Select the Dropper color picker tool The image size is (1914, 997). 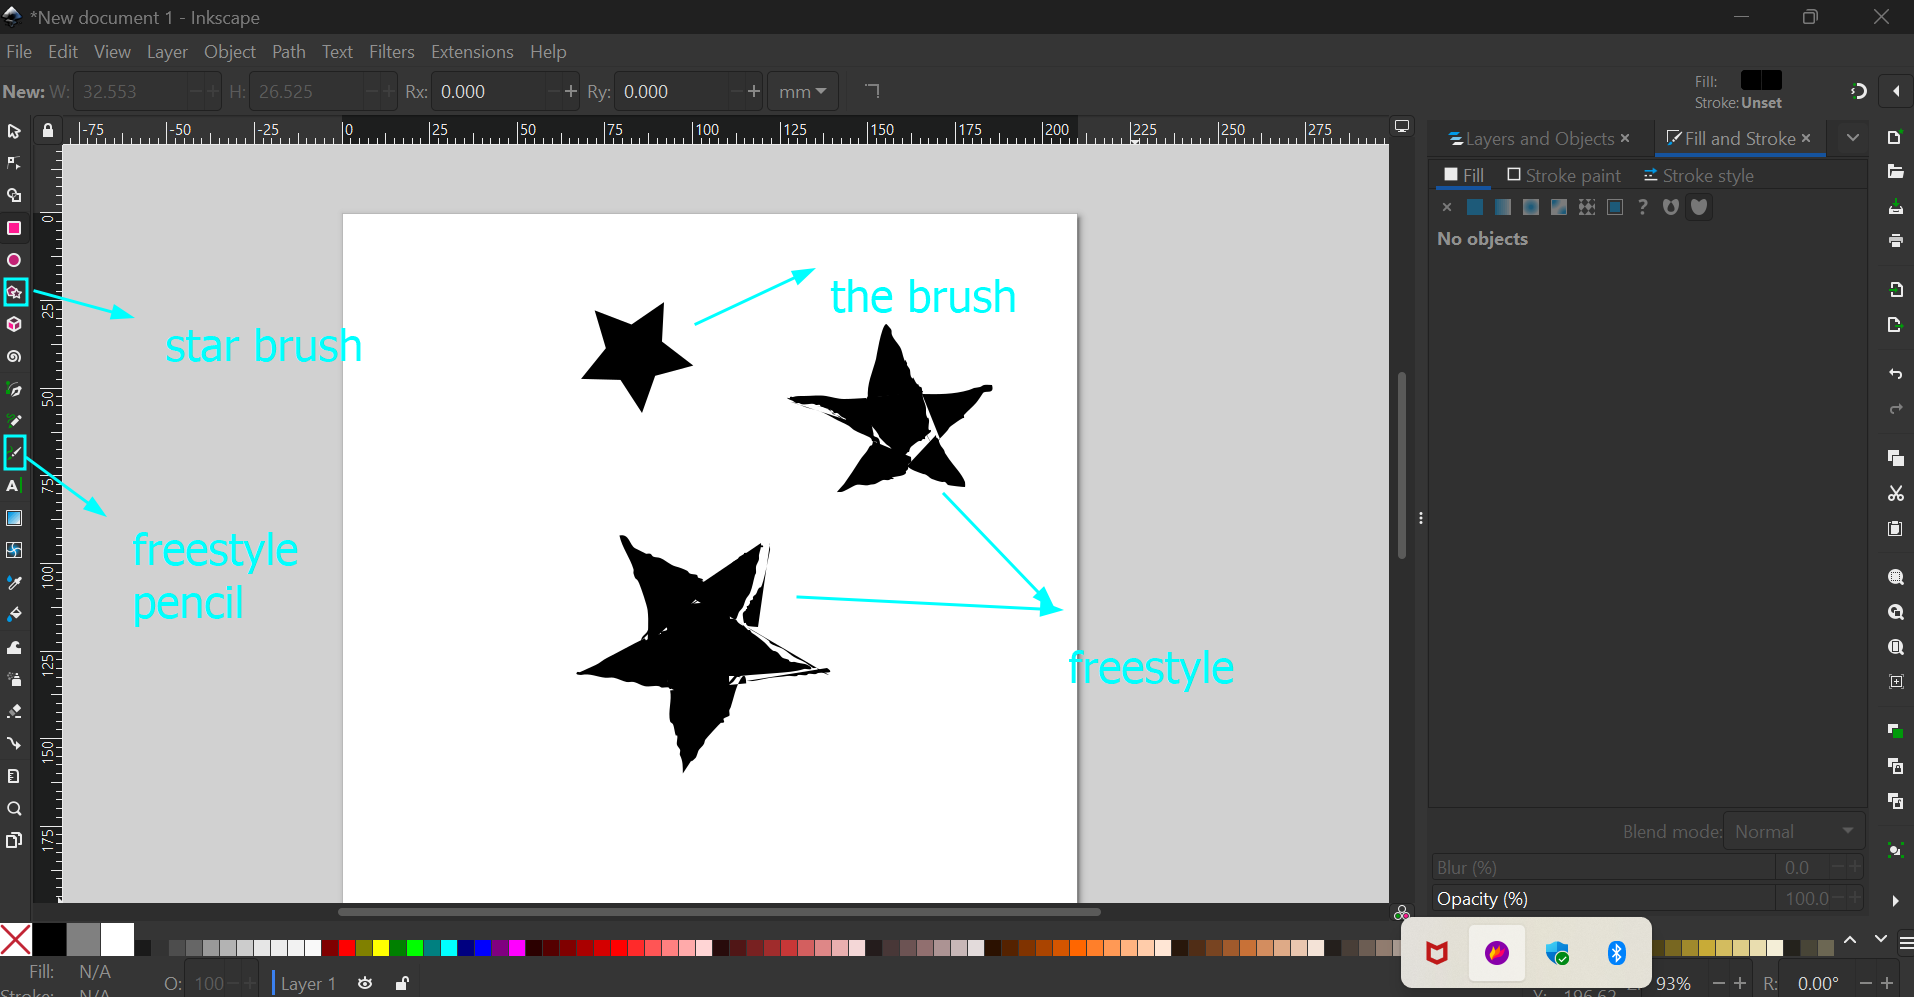14,582
